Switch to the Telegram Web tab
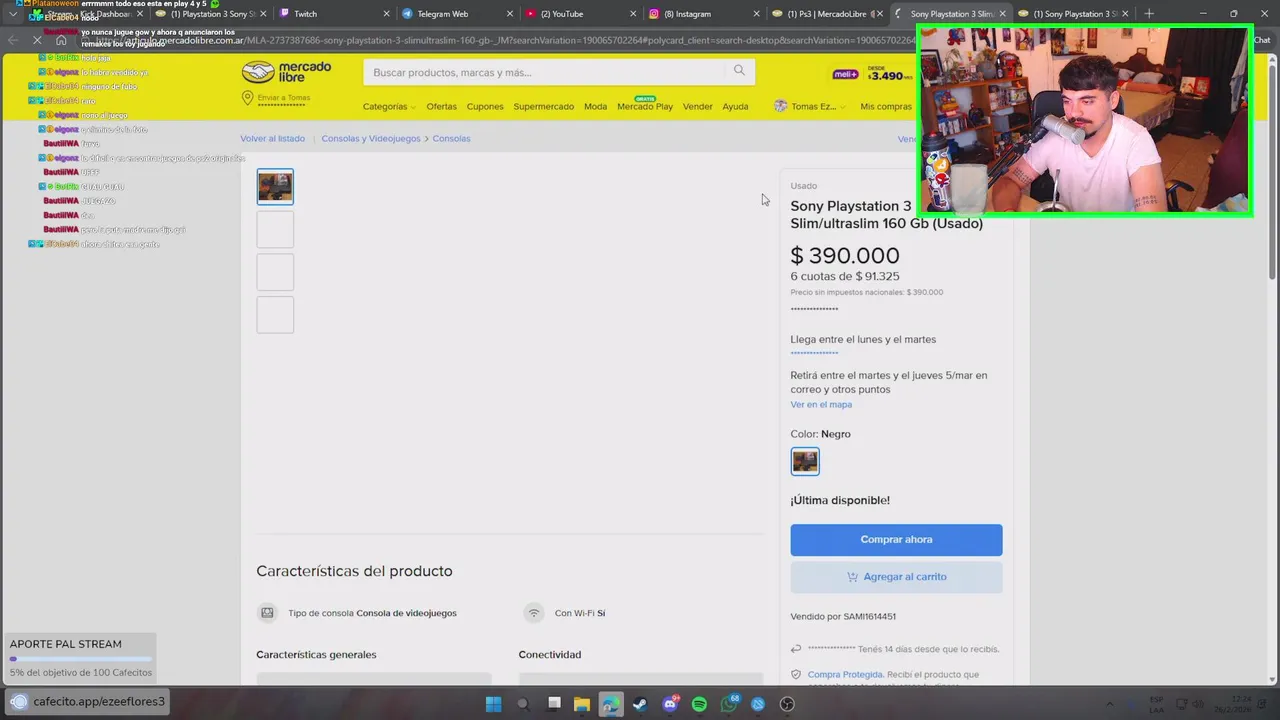The width and height of the screenshot is (1280, 720). [455, 14]
